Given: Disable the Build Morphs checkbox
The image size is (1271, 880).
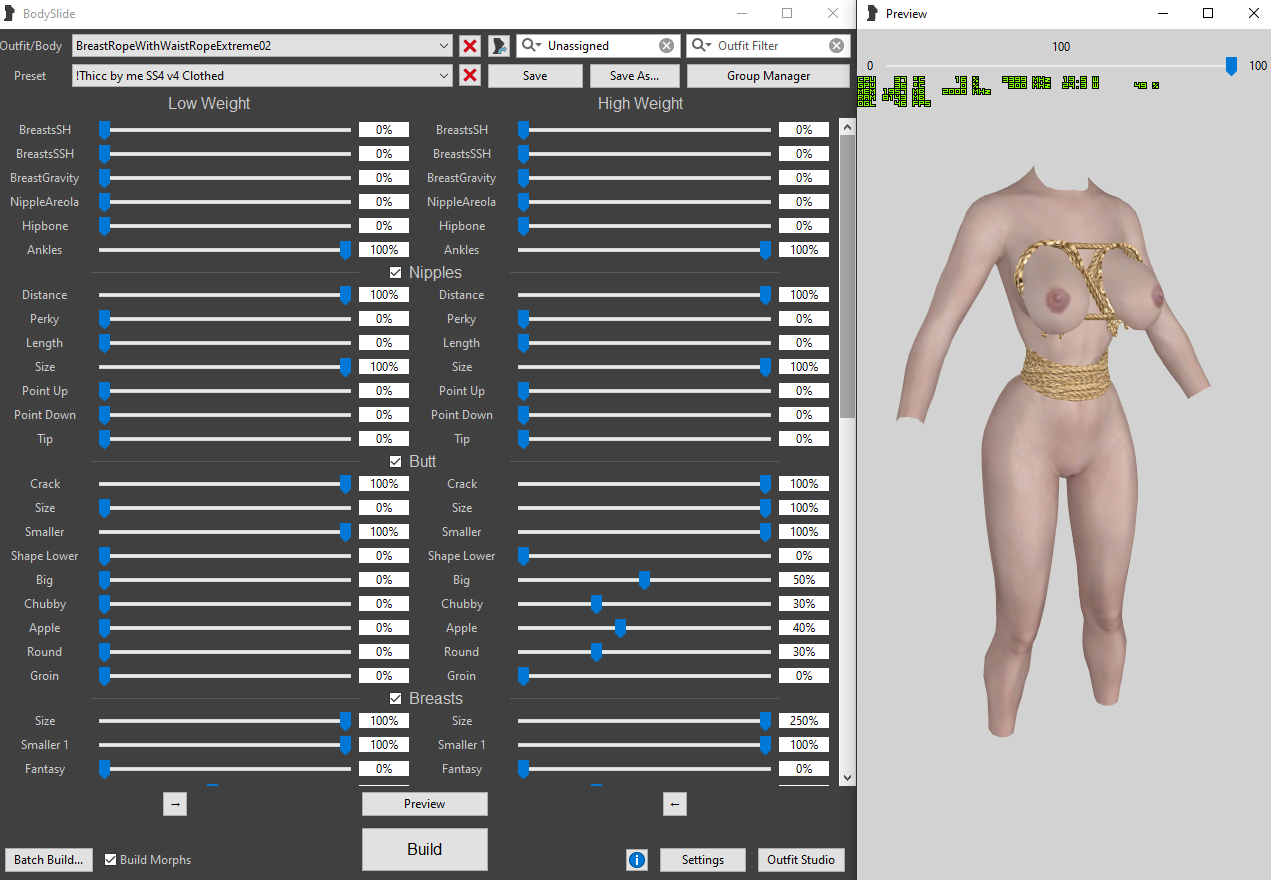Looking at the screenshot, I should click(111, 860).
